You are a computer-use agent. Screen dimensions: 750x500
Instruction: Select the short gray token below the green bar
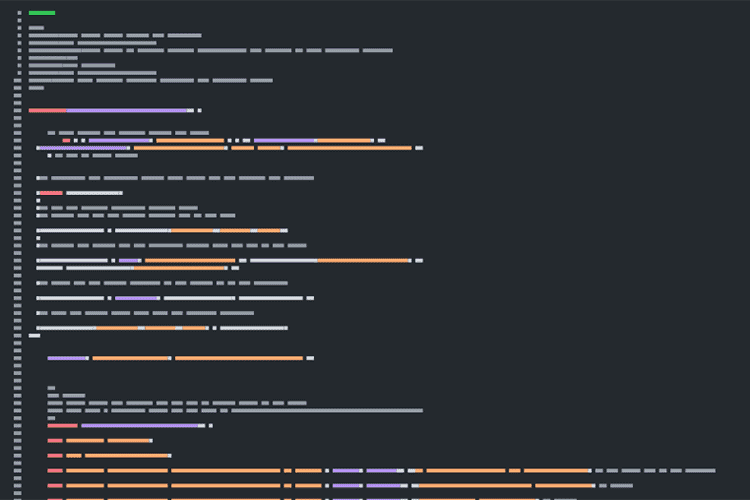pos(36,28)
